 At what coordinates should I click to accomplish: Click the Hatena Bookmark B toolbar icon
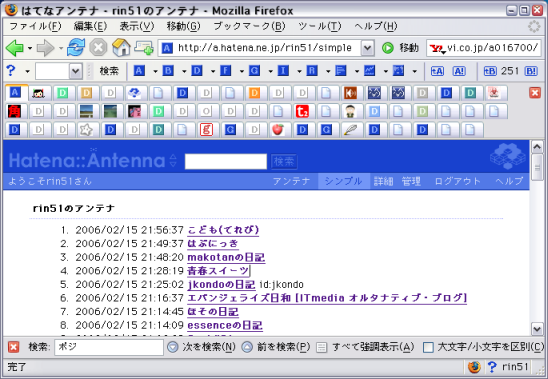point(168,71)
